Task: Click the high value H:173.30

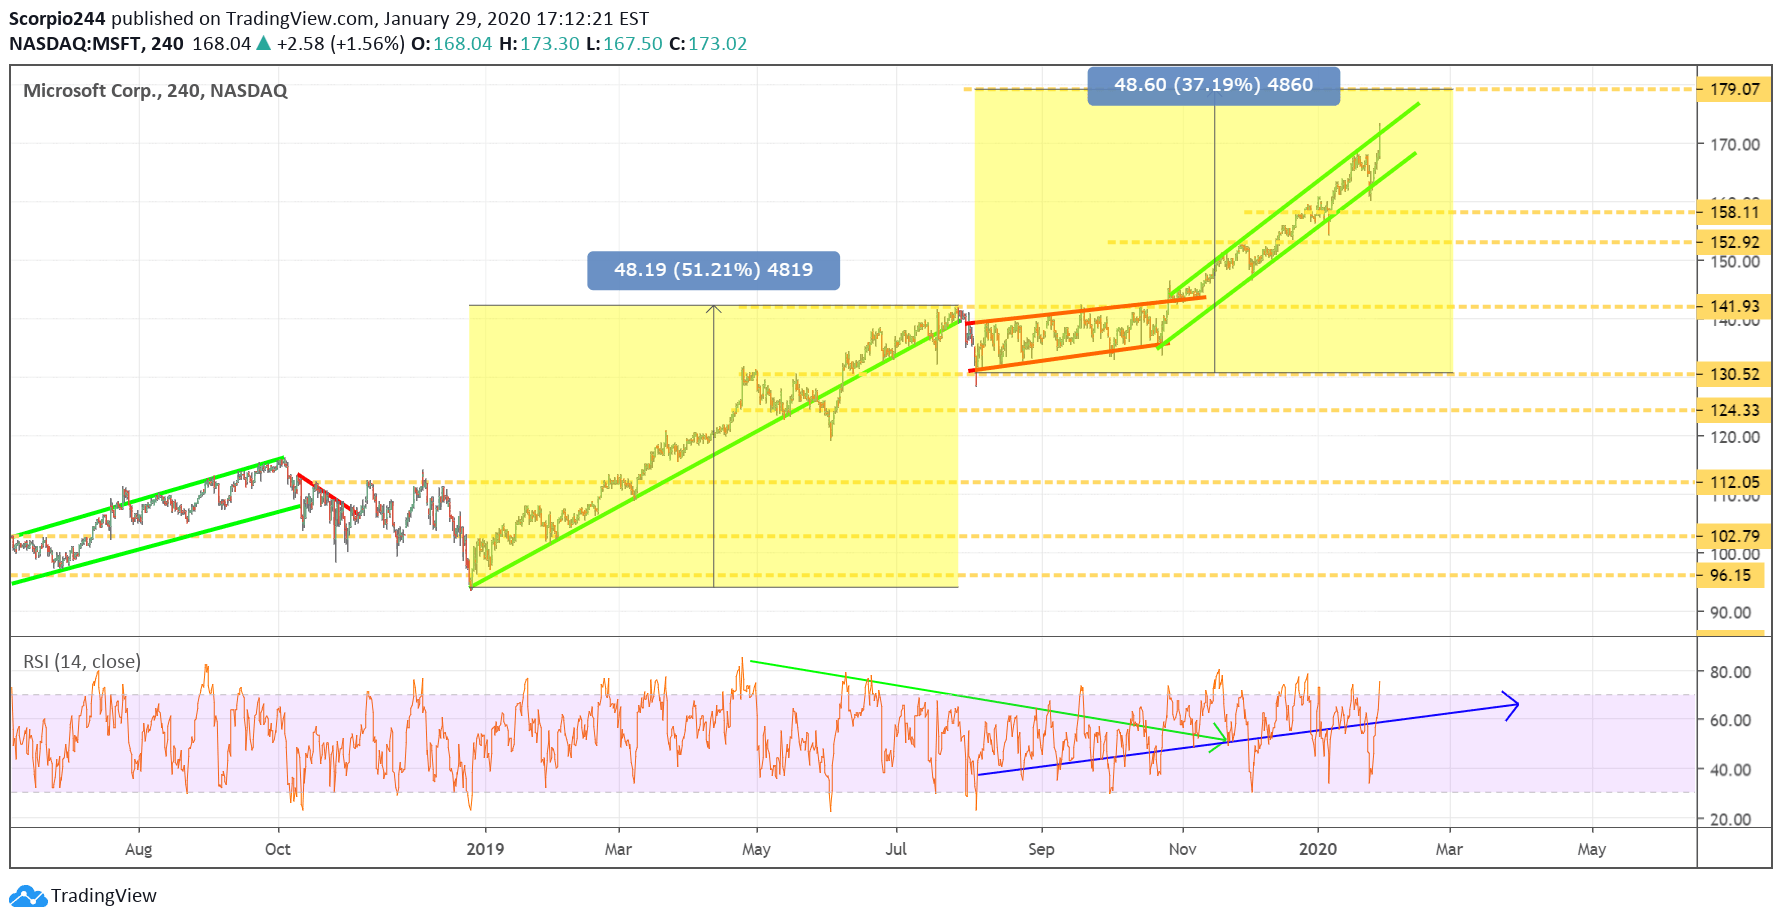Action: click(539, 44)
